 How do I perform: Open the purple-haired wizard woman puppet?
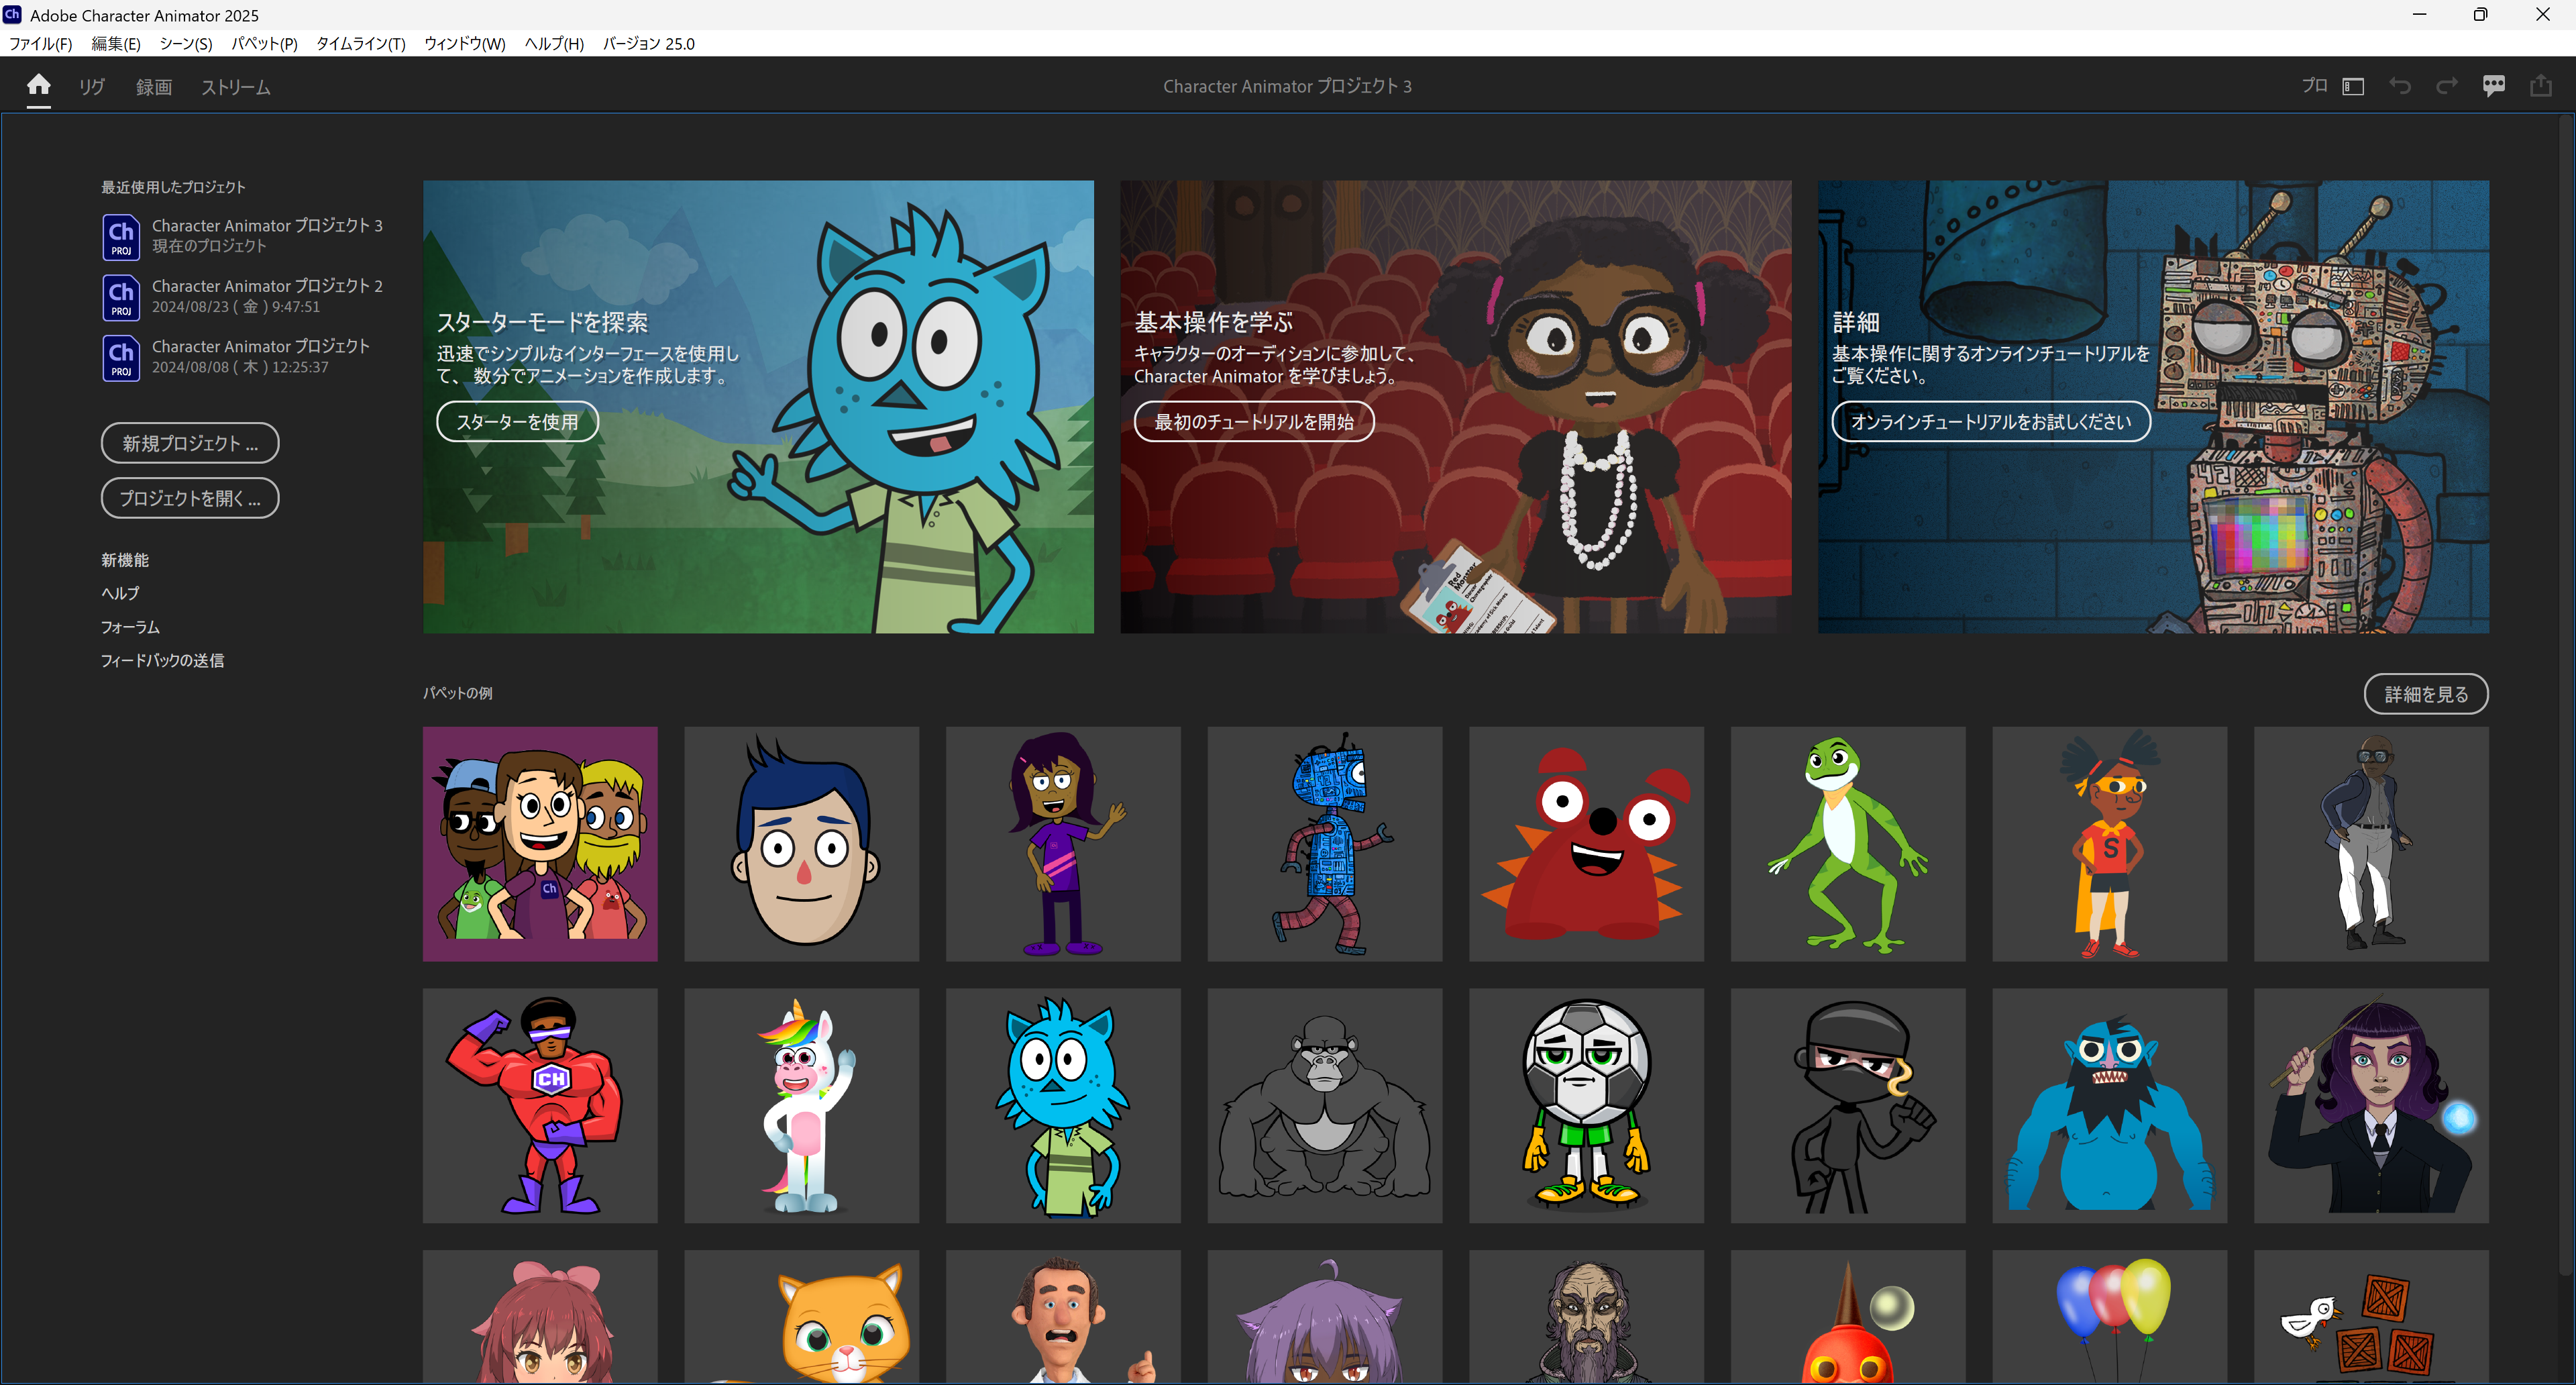(2372, 1106)
